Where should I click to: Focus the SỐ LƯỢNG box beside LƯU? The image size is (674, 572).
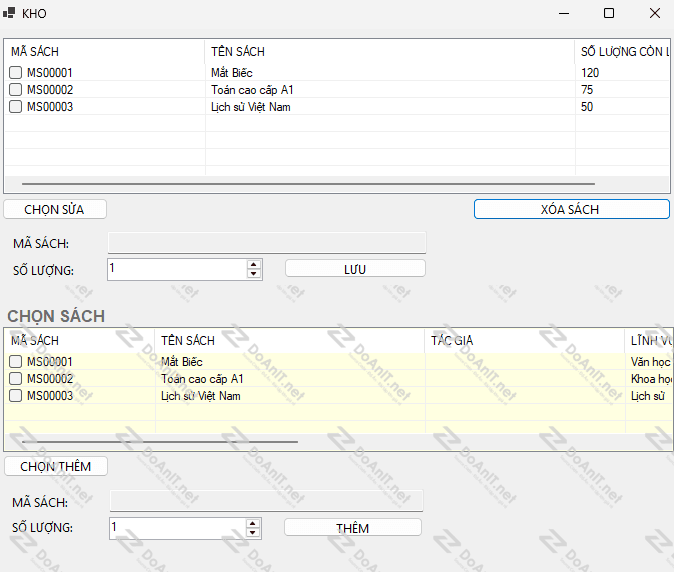click(x=178, y=269)
